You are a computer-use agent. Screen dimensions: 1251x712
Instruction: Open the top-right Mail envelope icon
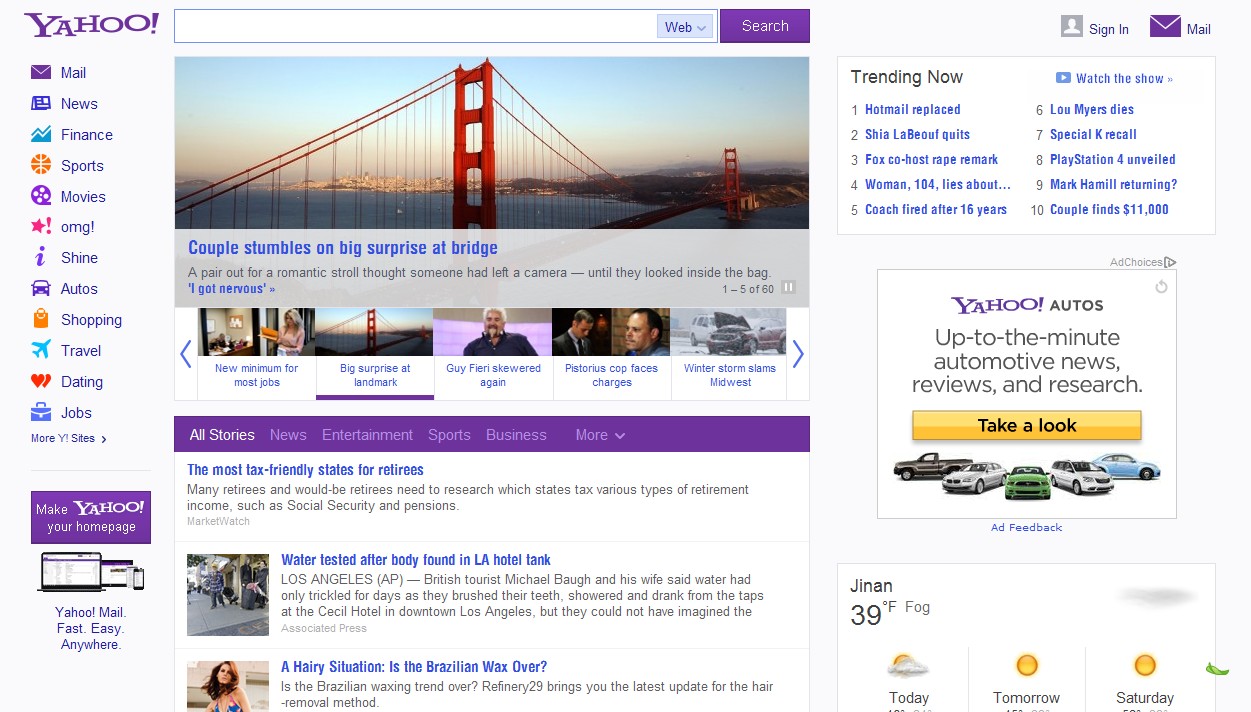(1165, 26)
